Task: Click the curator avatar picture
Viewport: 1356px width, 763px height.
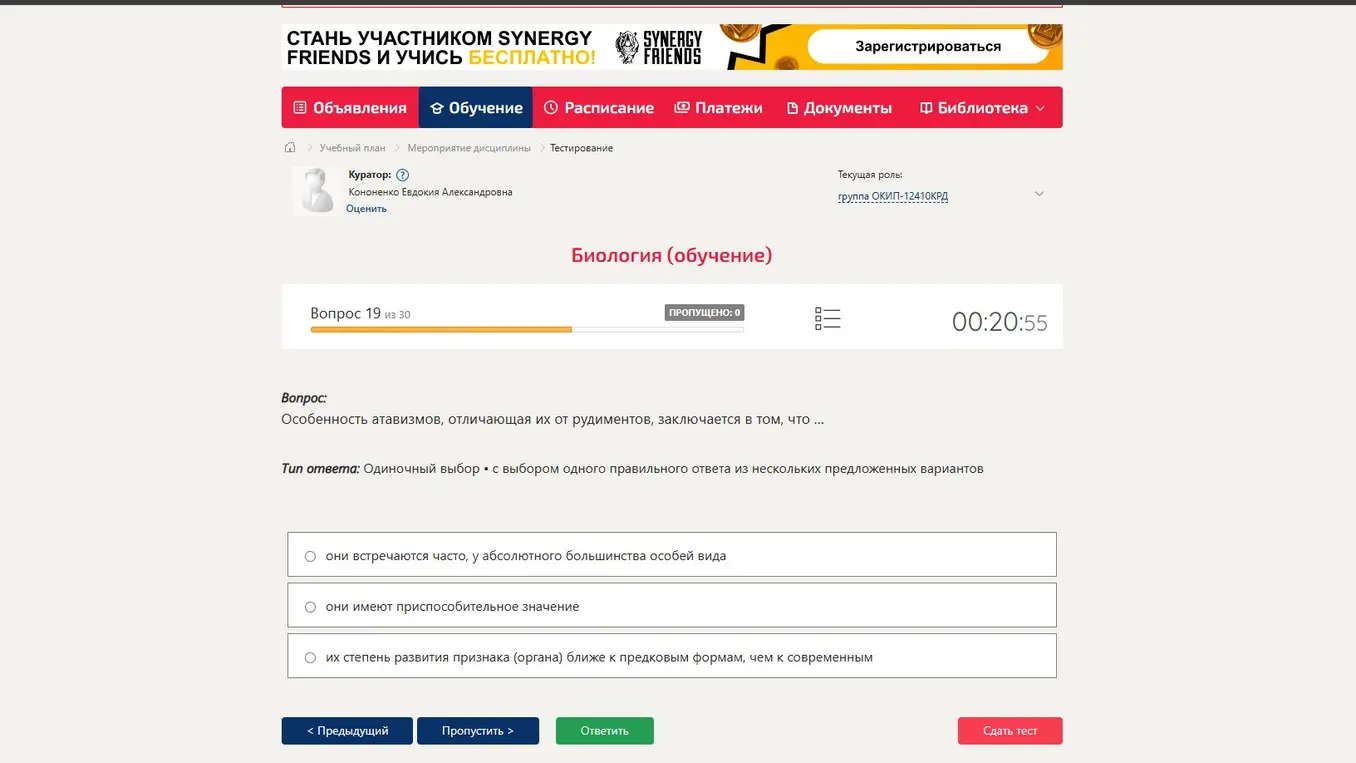Action: coord(317,191)
